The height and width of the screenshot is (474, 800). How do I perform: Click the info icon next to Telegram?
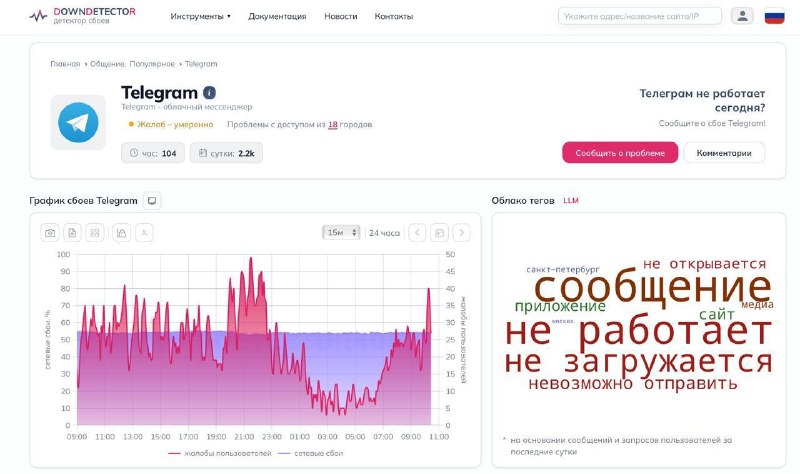pyautogui.click(x=209, y=92)
